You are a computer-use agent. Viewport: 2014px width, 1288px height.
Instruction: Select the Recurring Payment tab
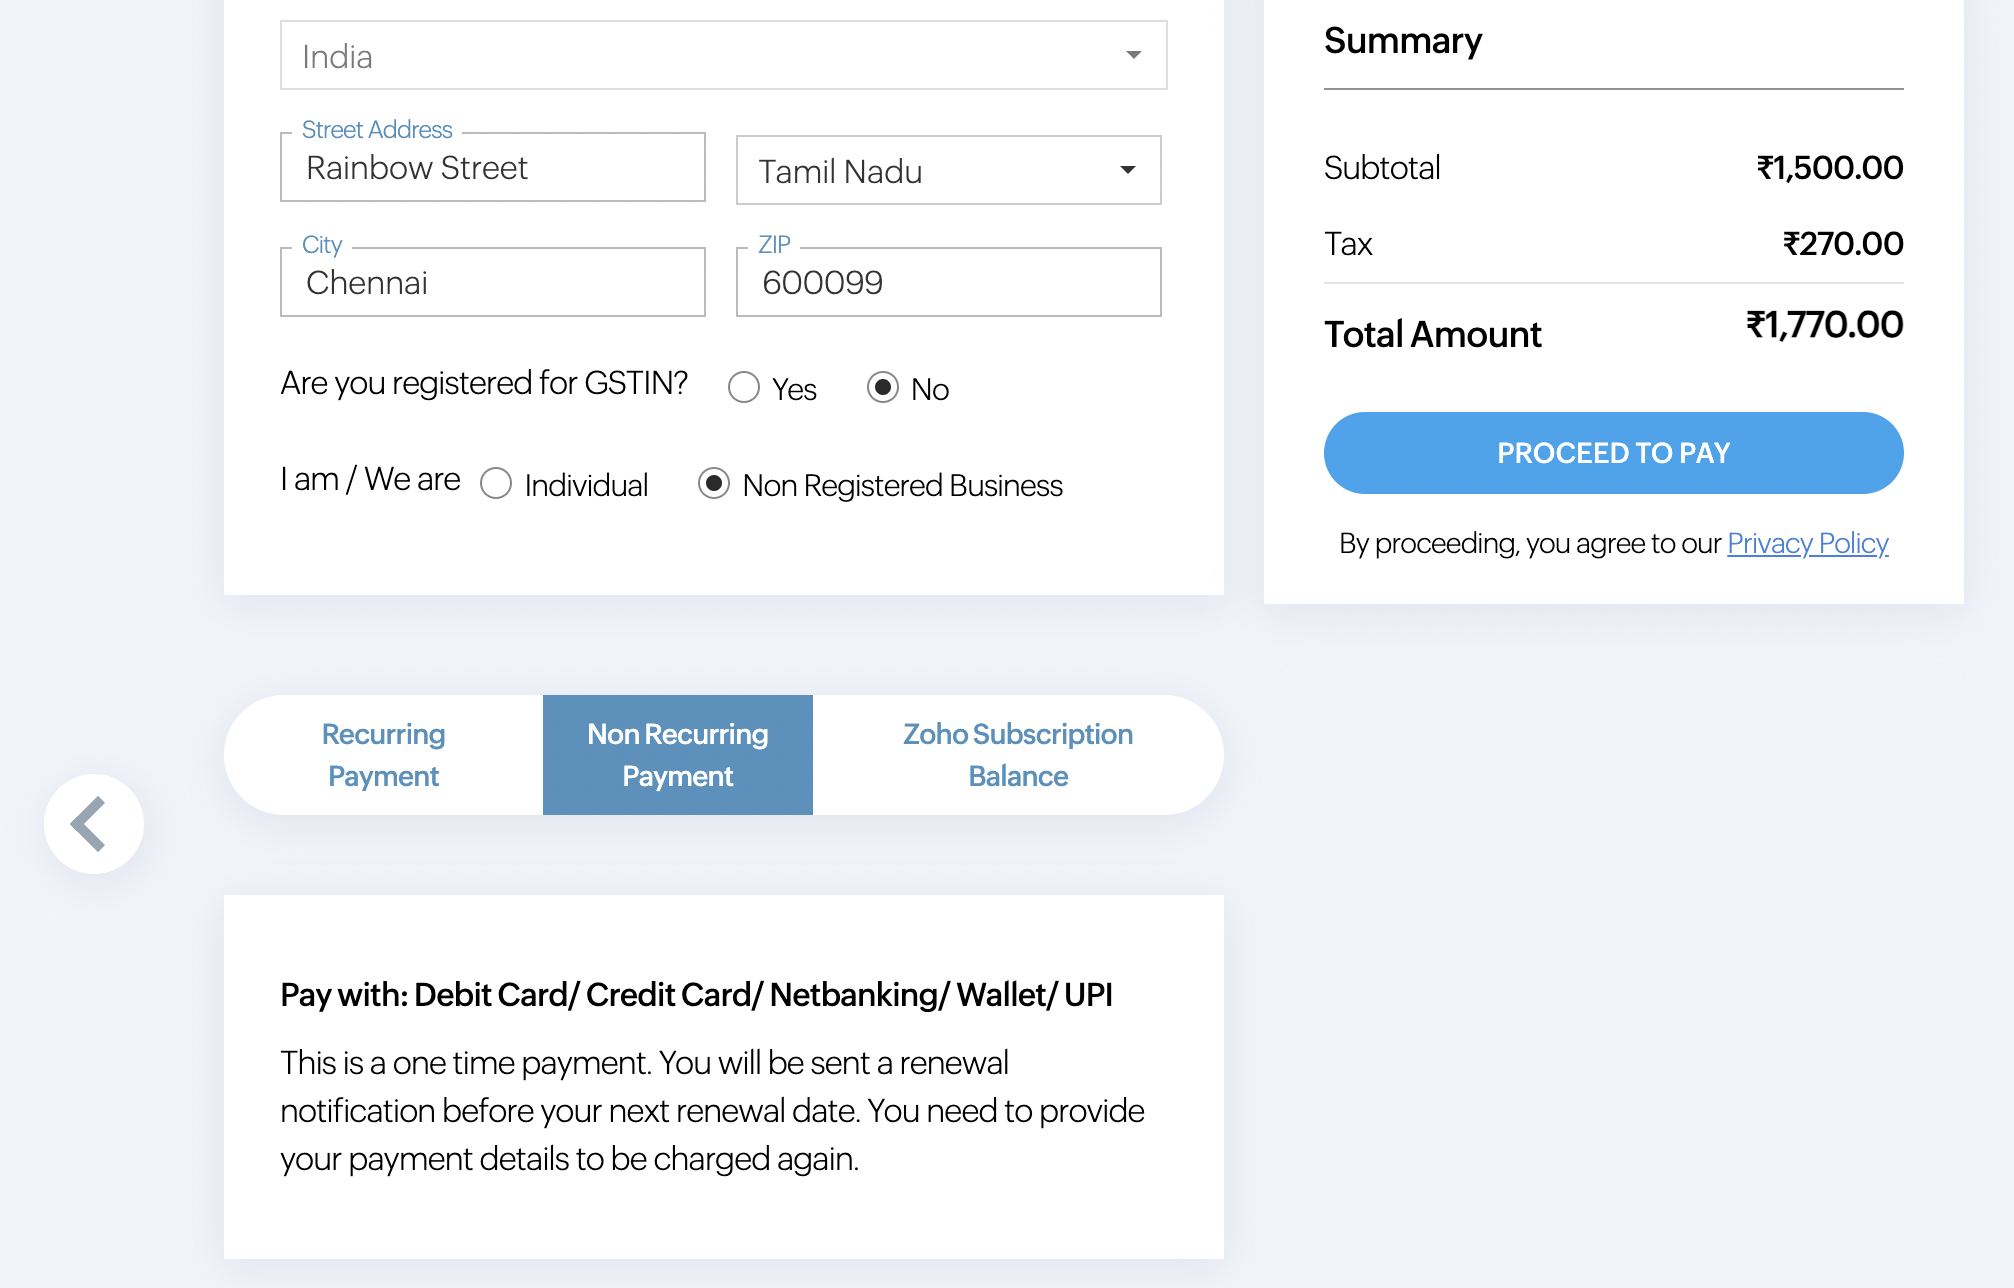[383, 753]
